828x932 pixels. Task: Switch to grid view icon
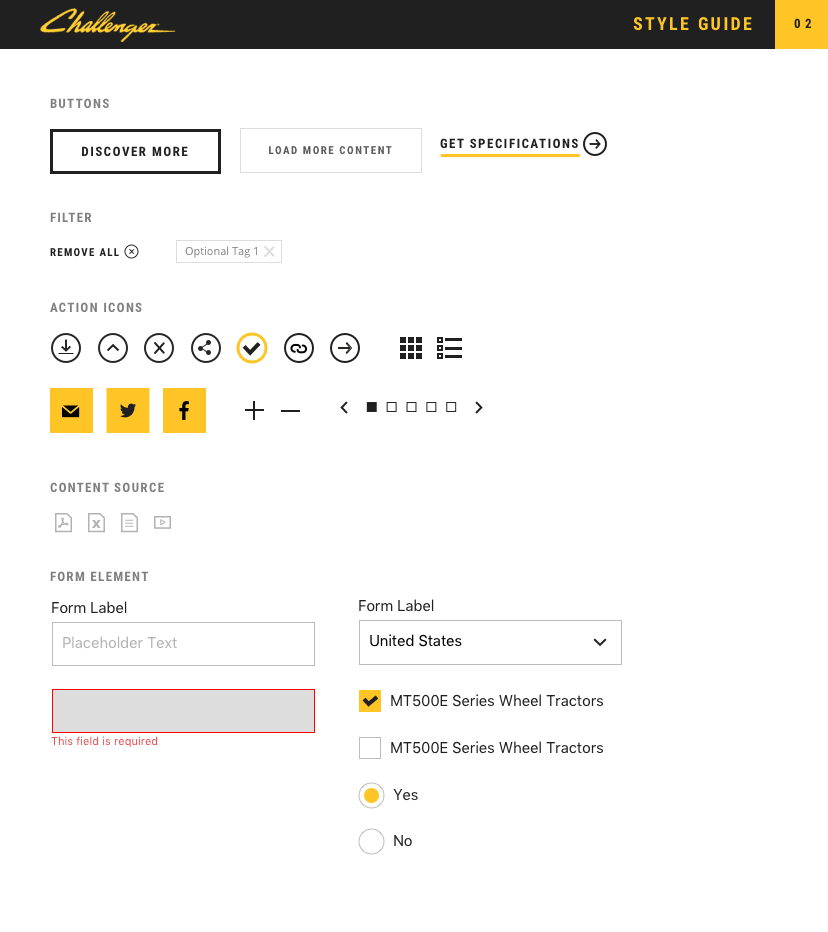click(x=411, y=348)
